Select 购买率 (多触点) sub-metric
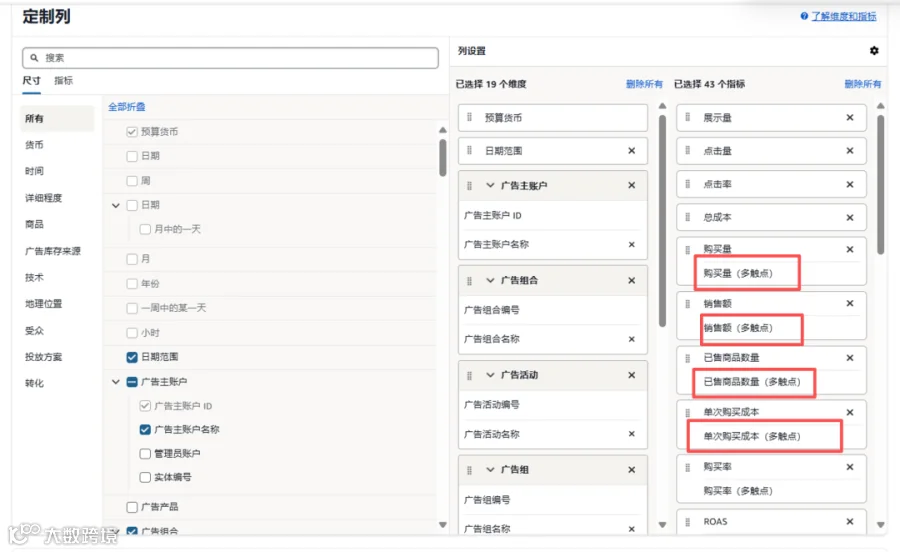Viewport: 900px width, 552px height. [x=738, y=491]
